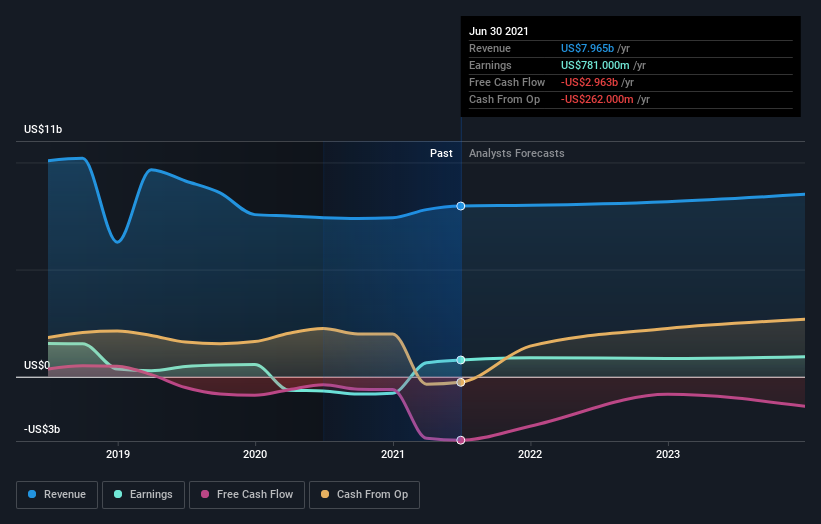Toggle the Revenue series legend button

click(57, 495)
